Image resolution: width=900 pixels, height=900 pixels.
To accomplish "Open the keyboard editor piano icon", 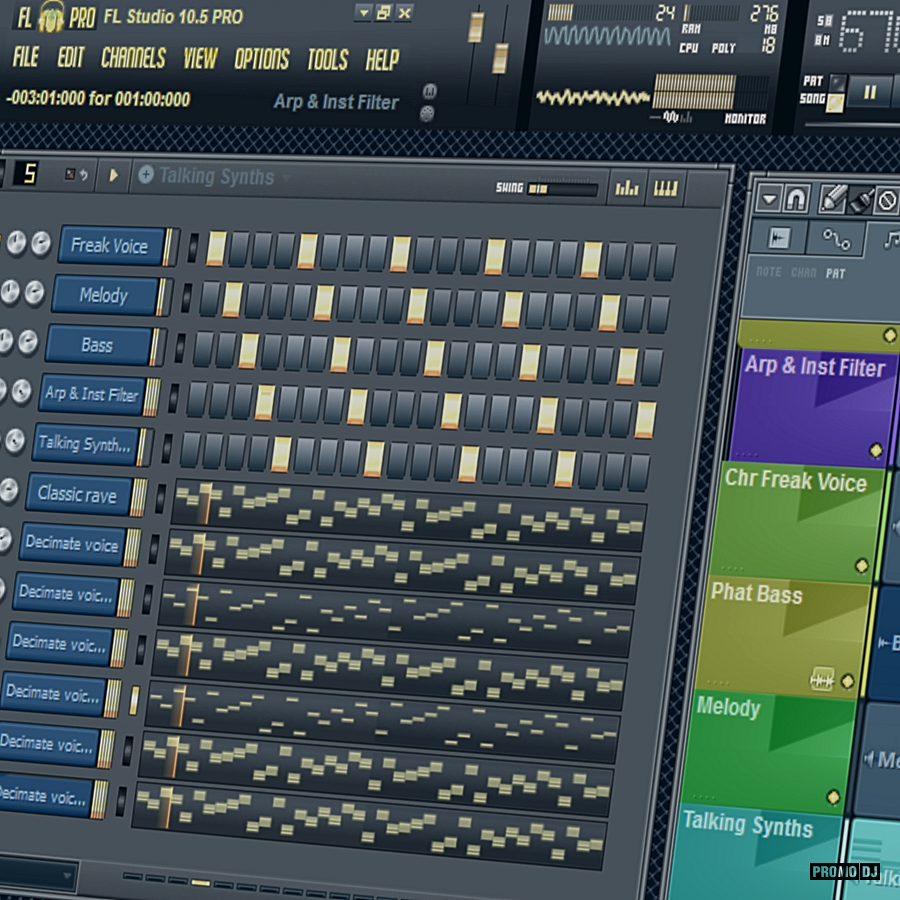I will 665,189.
